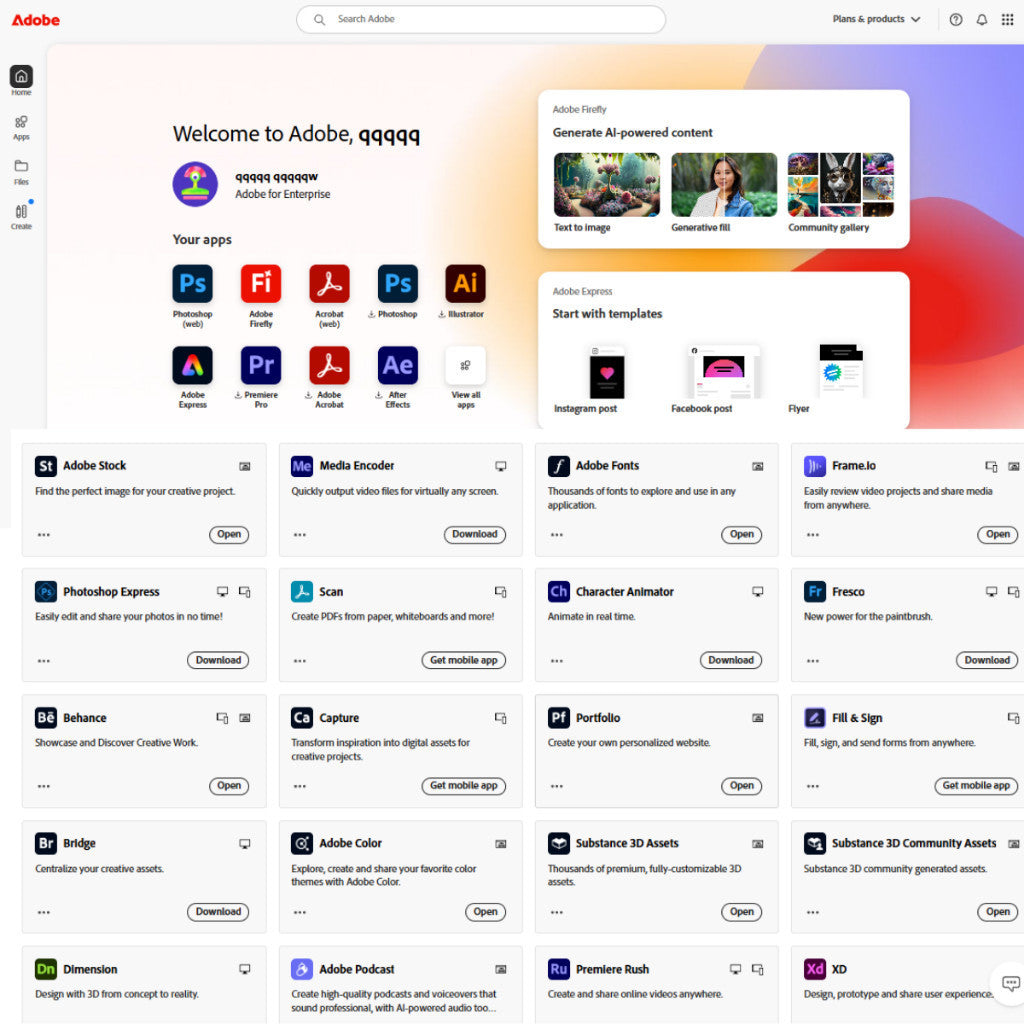Click the Adobe Podcast card title
The image size is (1024, 1024).
[357, 969]
